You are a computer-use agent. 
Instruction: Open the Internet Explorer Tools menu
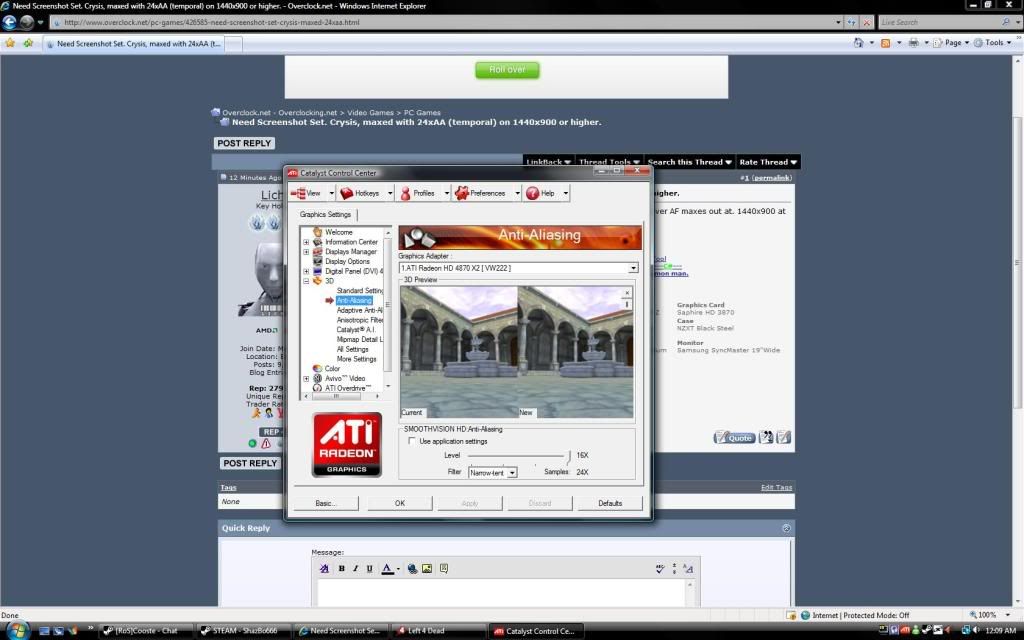tap(993, 43)
